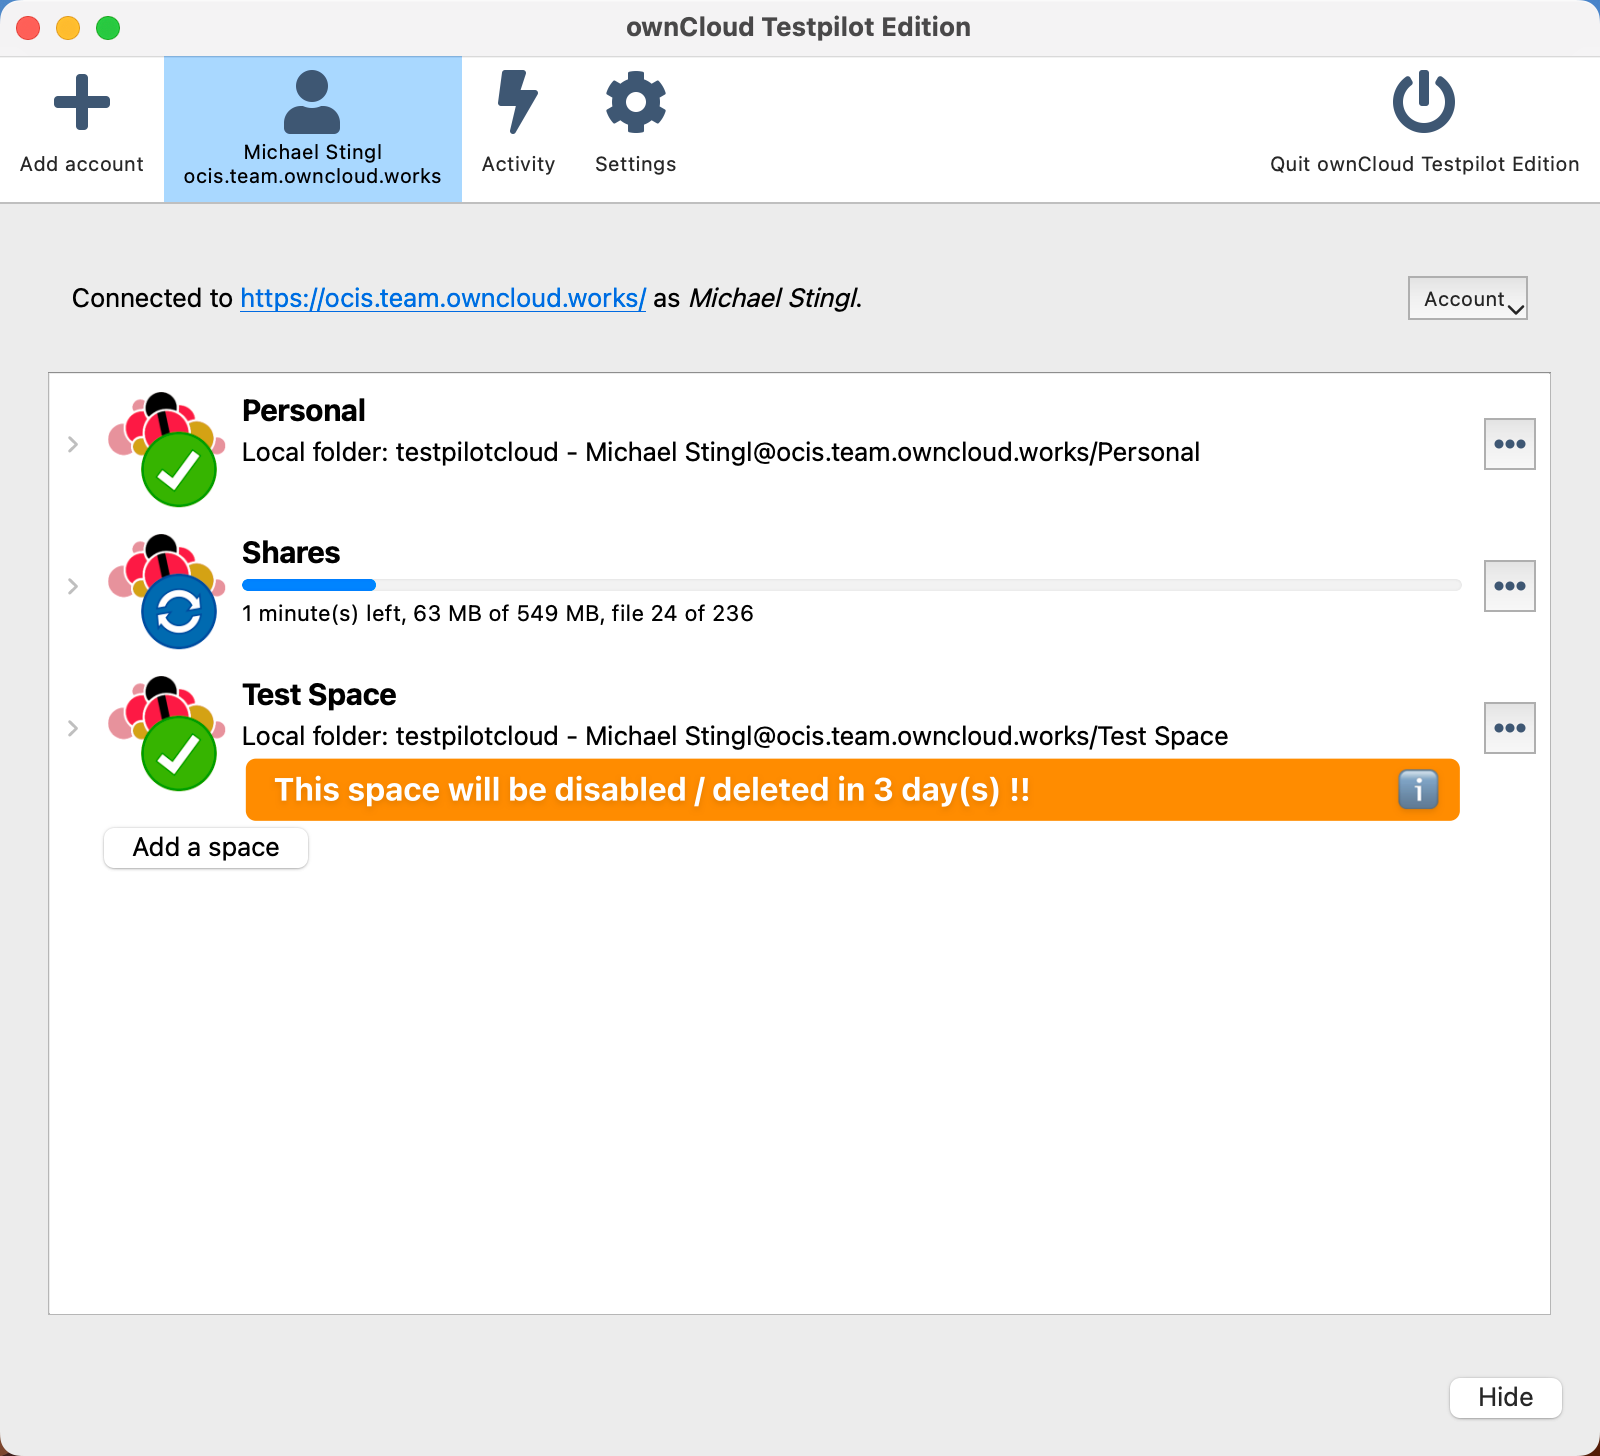The width and height of the screenshot is (1600, 1456).
Task: Expand the Test Space row
Action: click(x=73, y=728)
